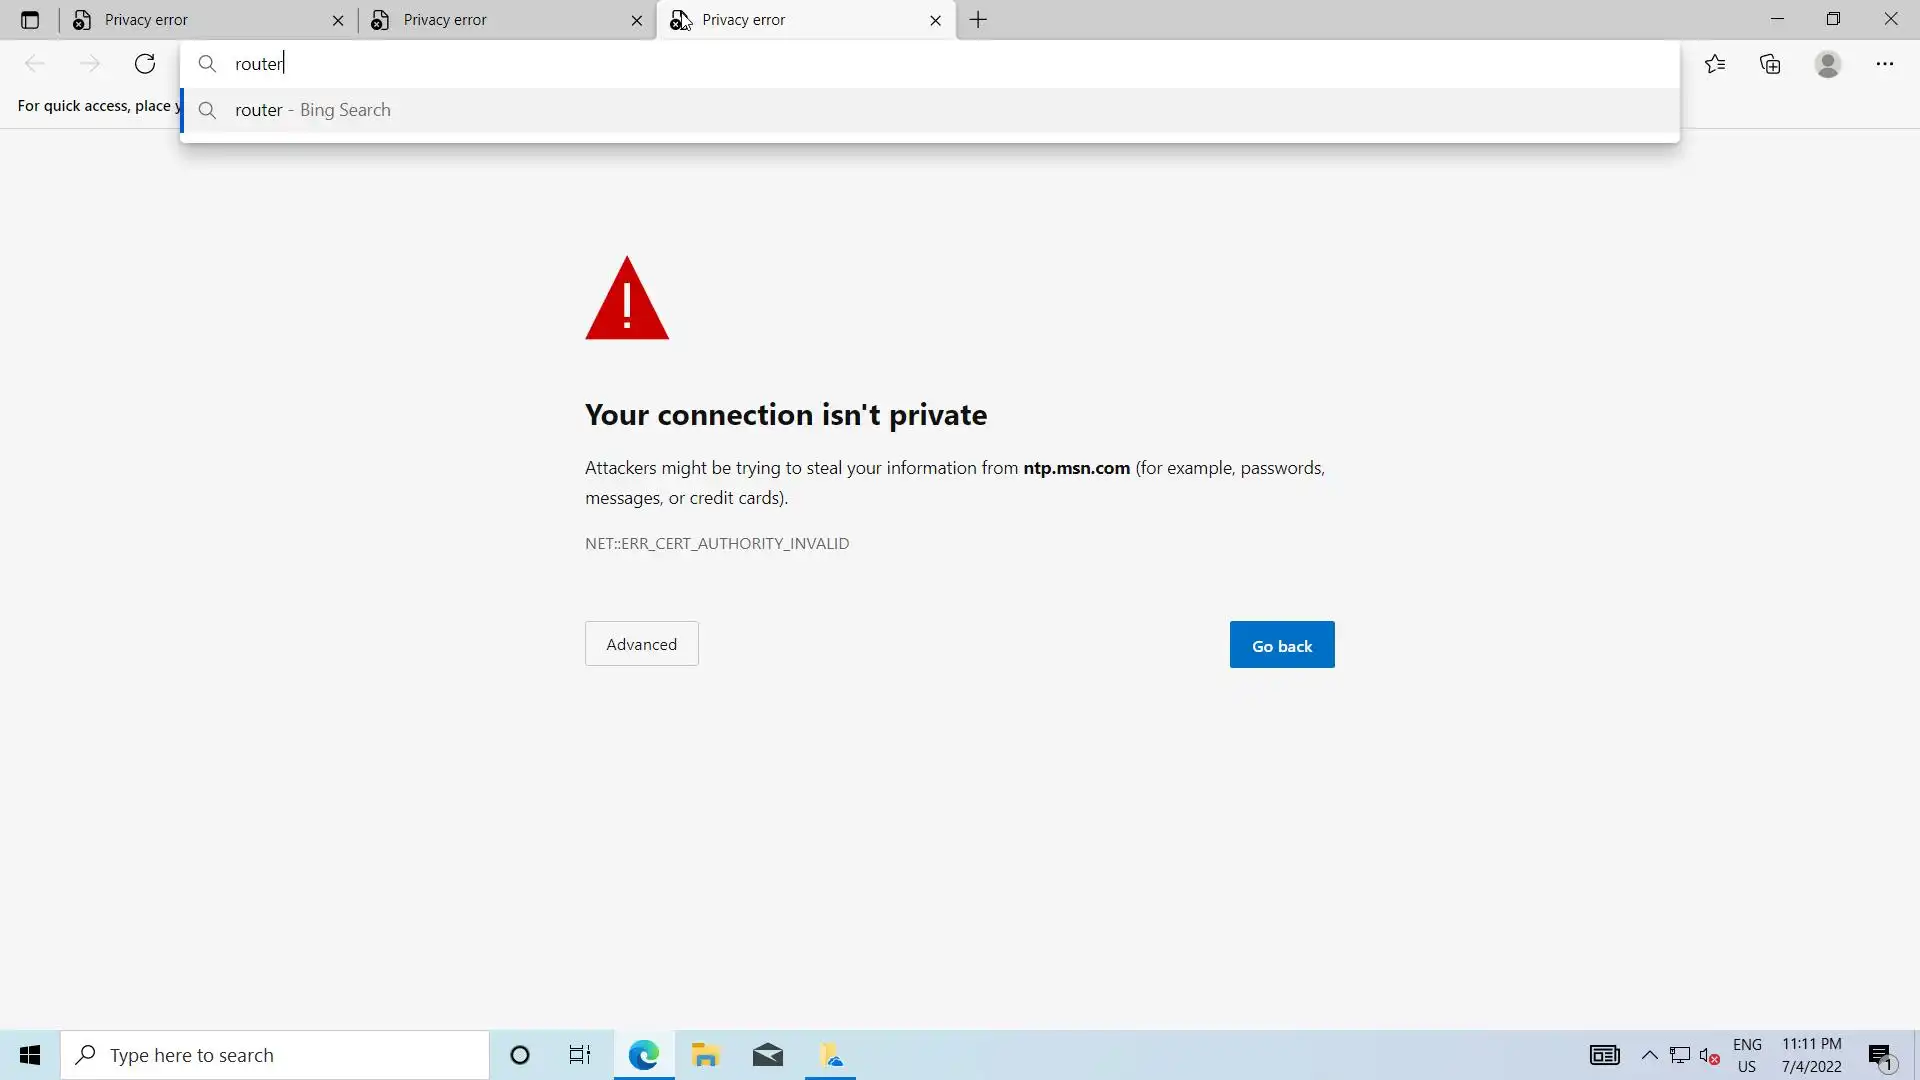This screenshot has width=1920, height=1080.
Task: Open the Mail app on taskbar
Action: pos(767,1055)
